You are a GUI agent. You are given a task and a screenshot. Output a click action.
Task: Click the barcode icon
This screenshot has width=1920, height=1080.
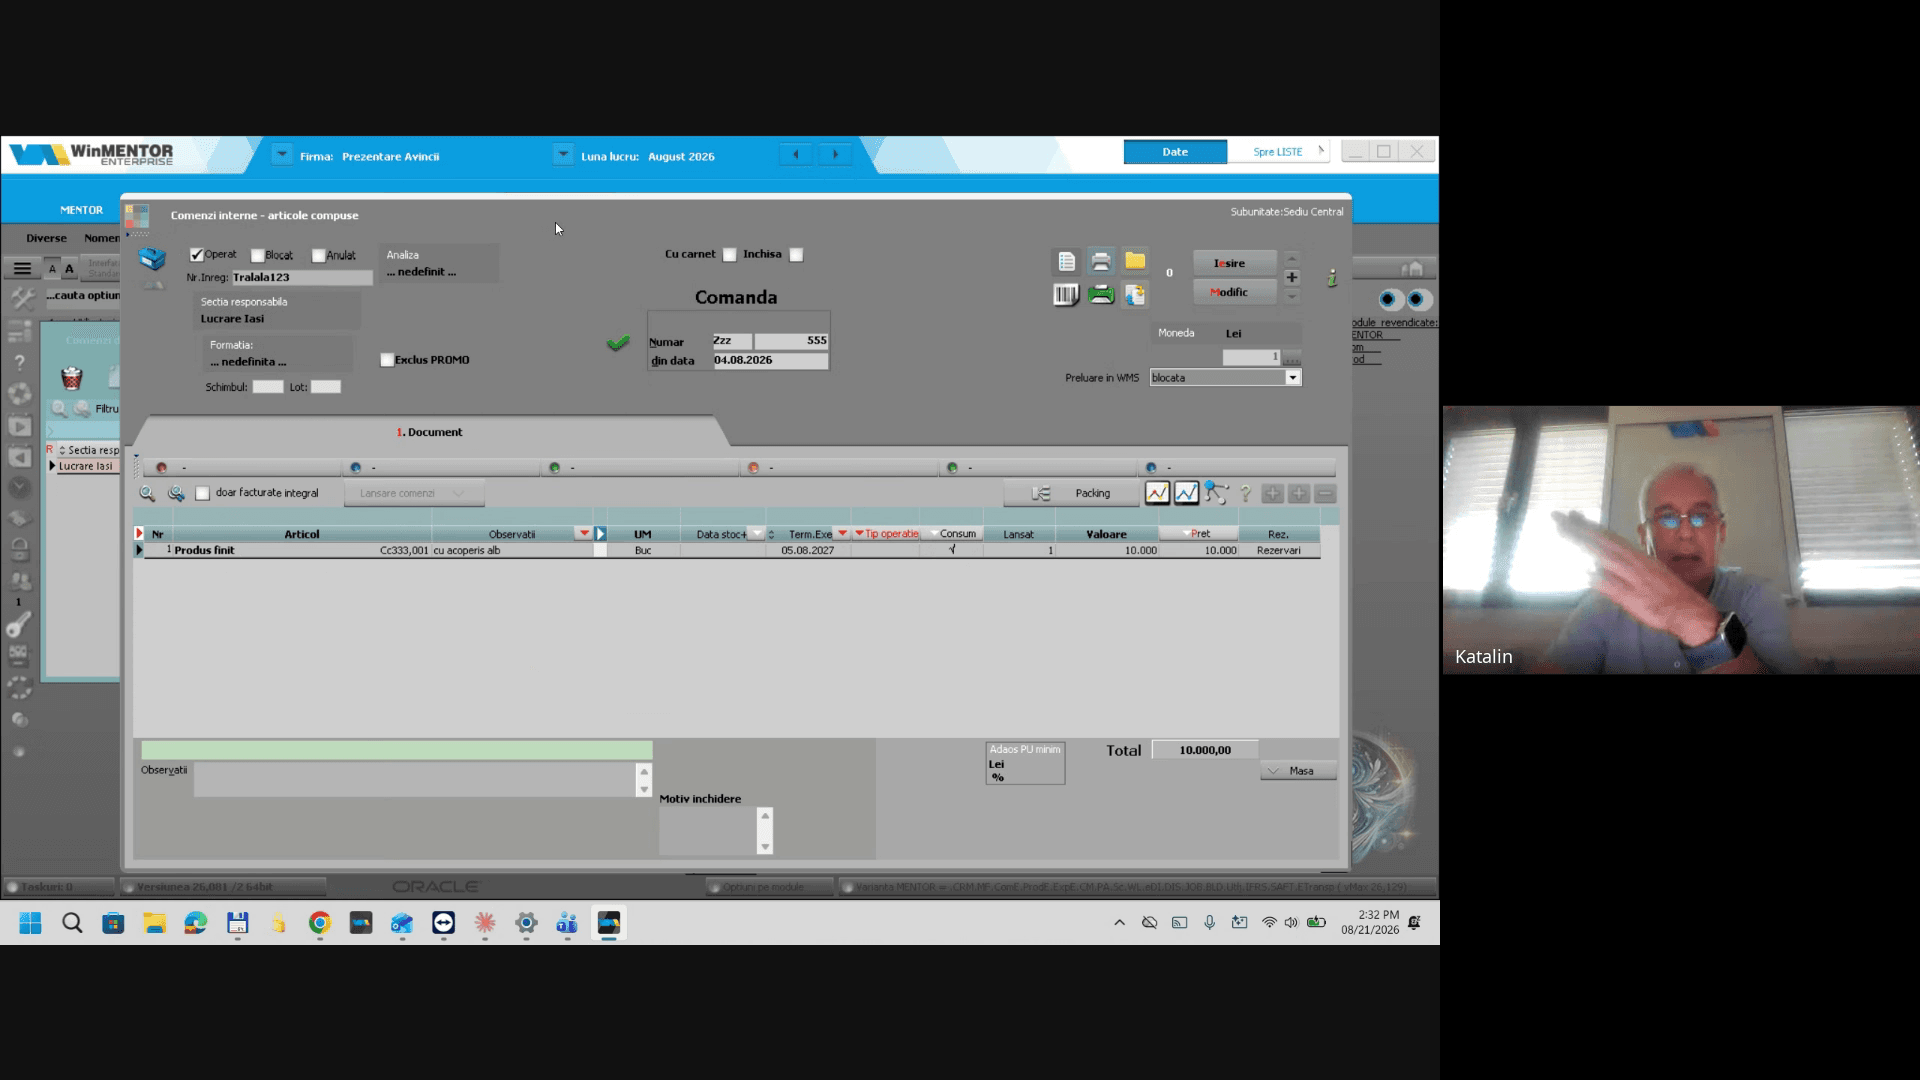[x=1066, y=295]
